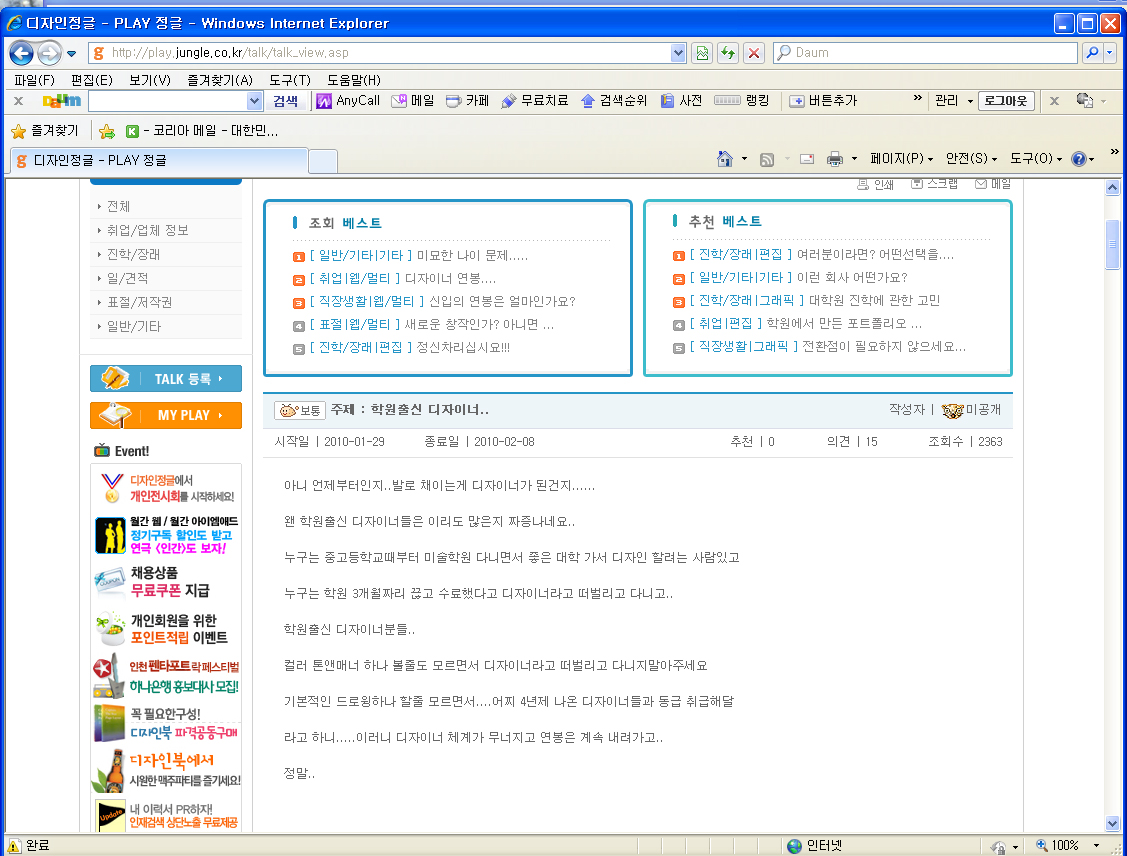
Task: Select the 디자인정글 - PLAY 정글 tab
Action: [x=158, y=160]
